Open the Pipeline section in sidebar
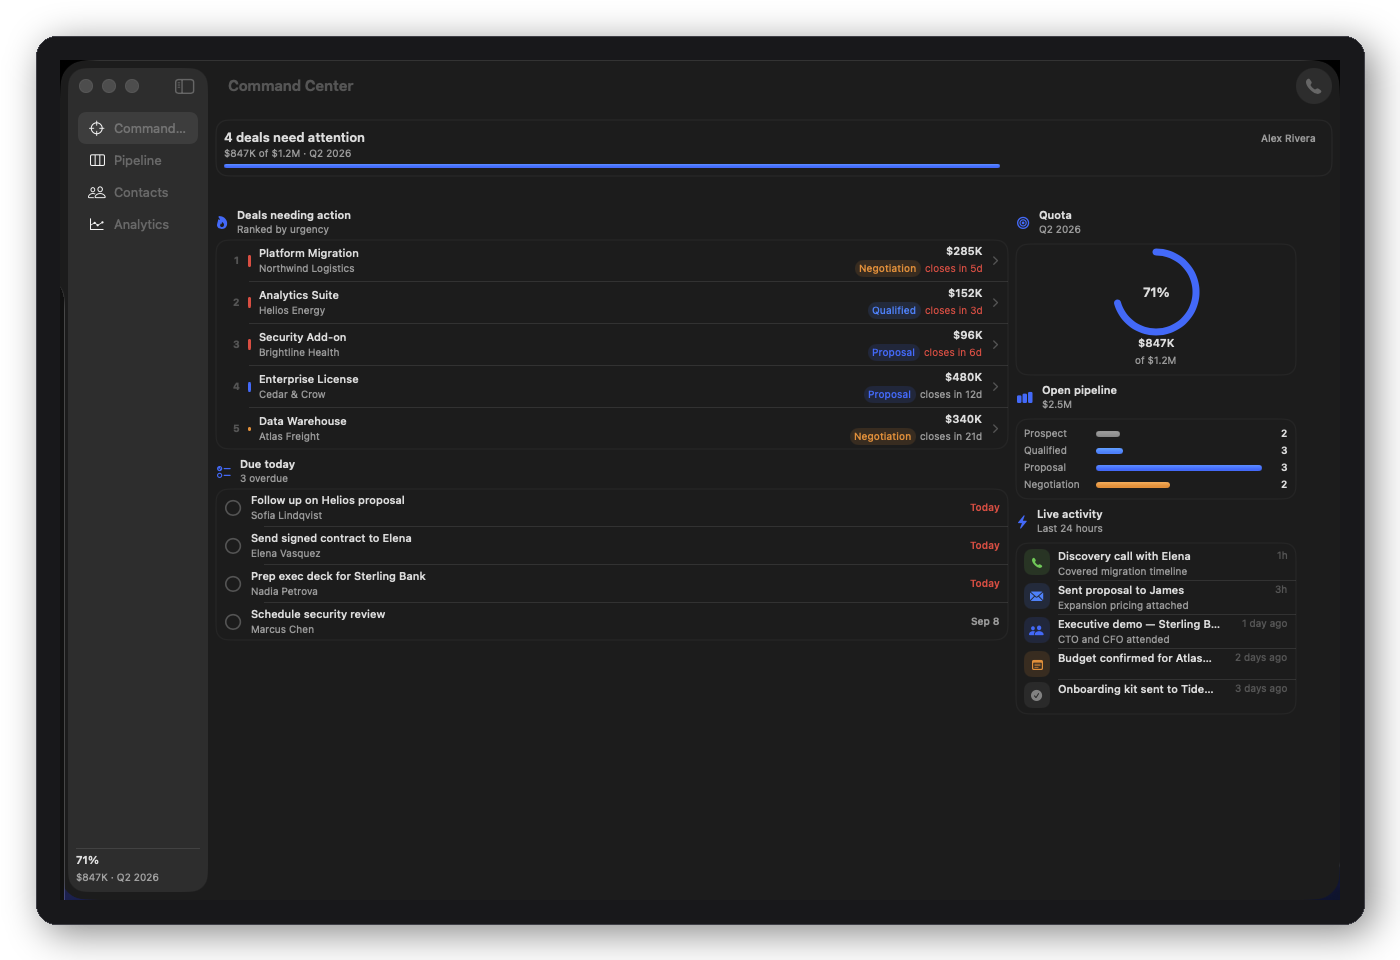 pyautogui.click(x=138, y=160)
